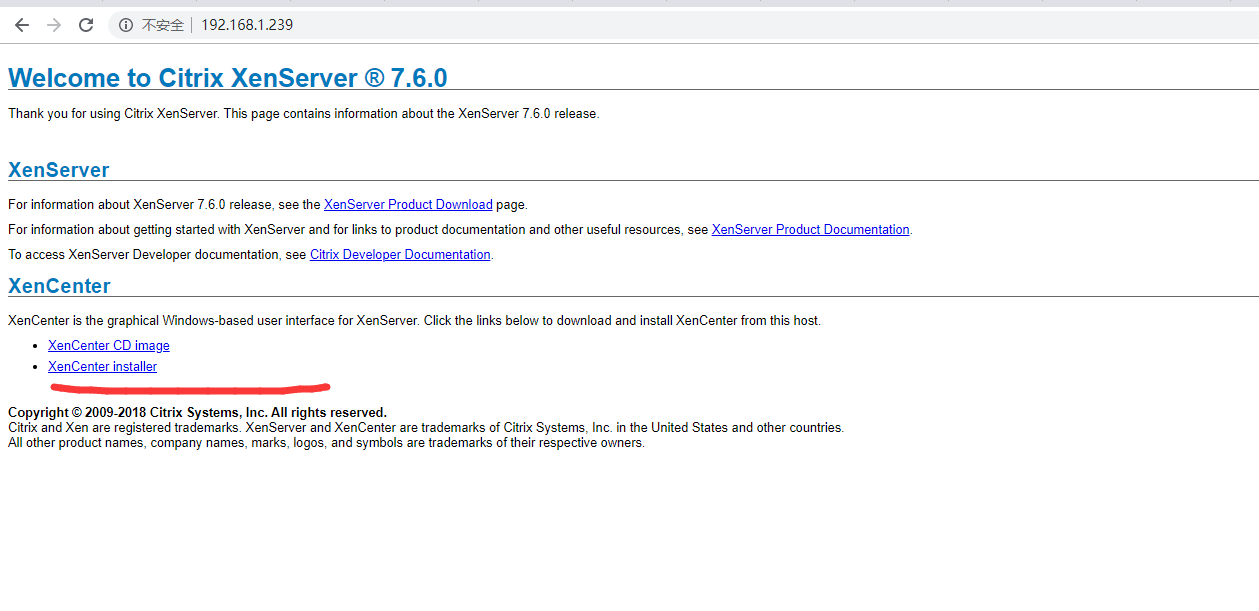Click the browser back arrow
This screenshot has height=611, width=1259.
coord(22,25)
